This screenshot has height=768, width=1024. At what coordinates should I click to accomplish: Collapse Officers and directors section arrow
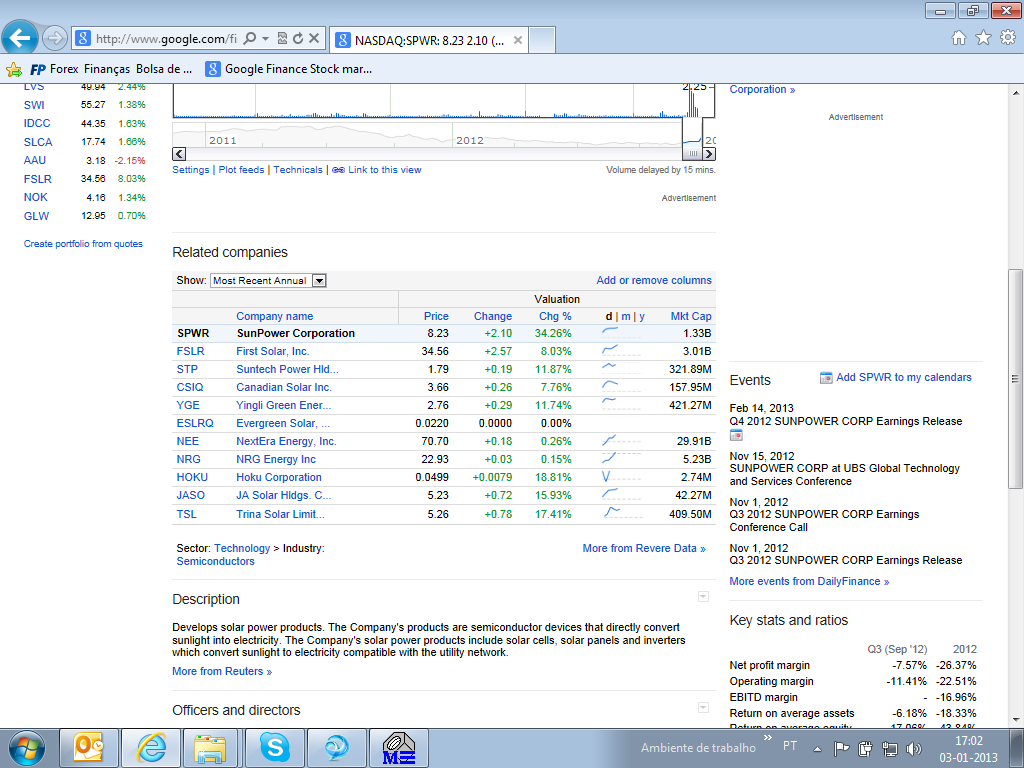click(x=703, y=707)
